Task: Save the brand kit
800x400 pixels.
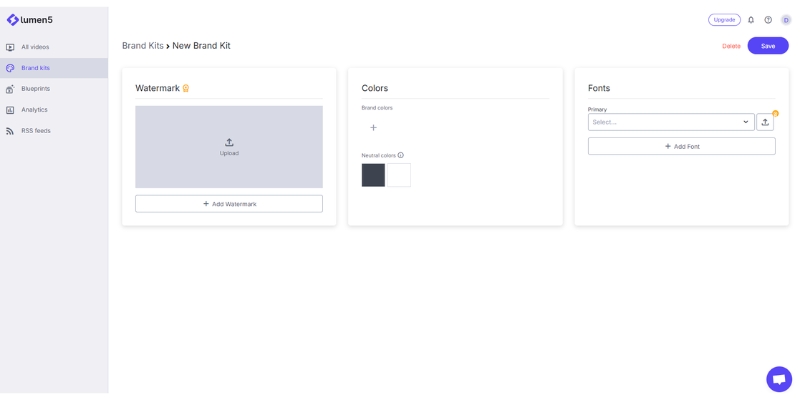Action: click(768, 46)
